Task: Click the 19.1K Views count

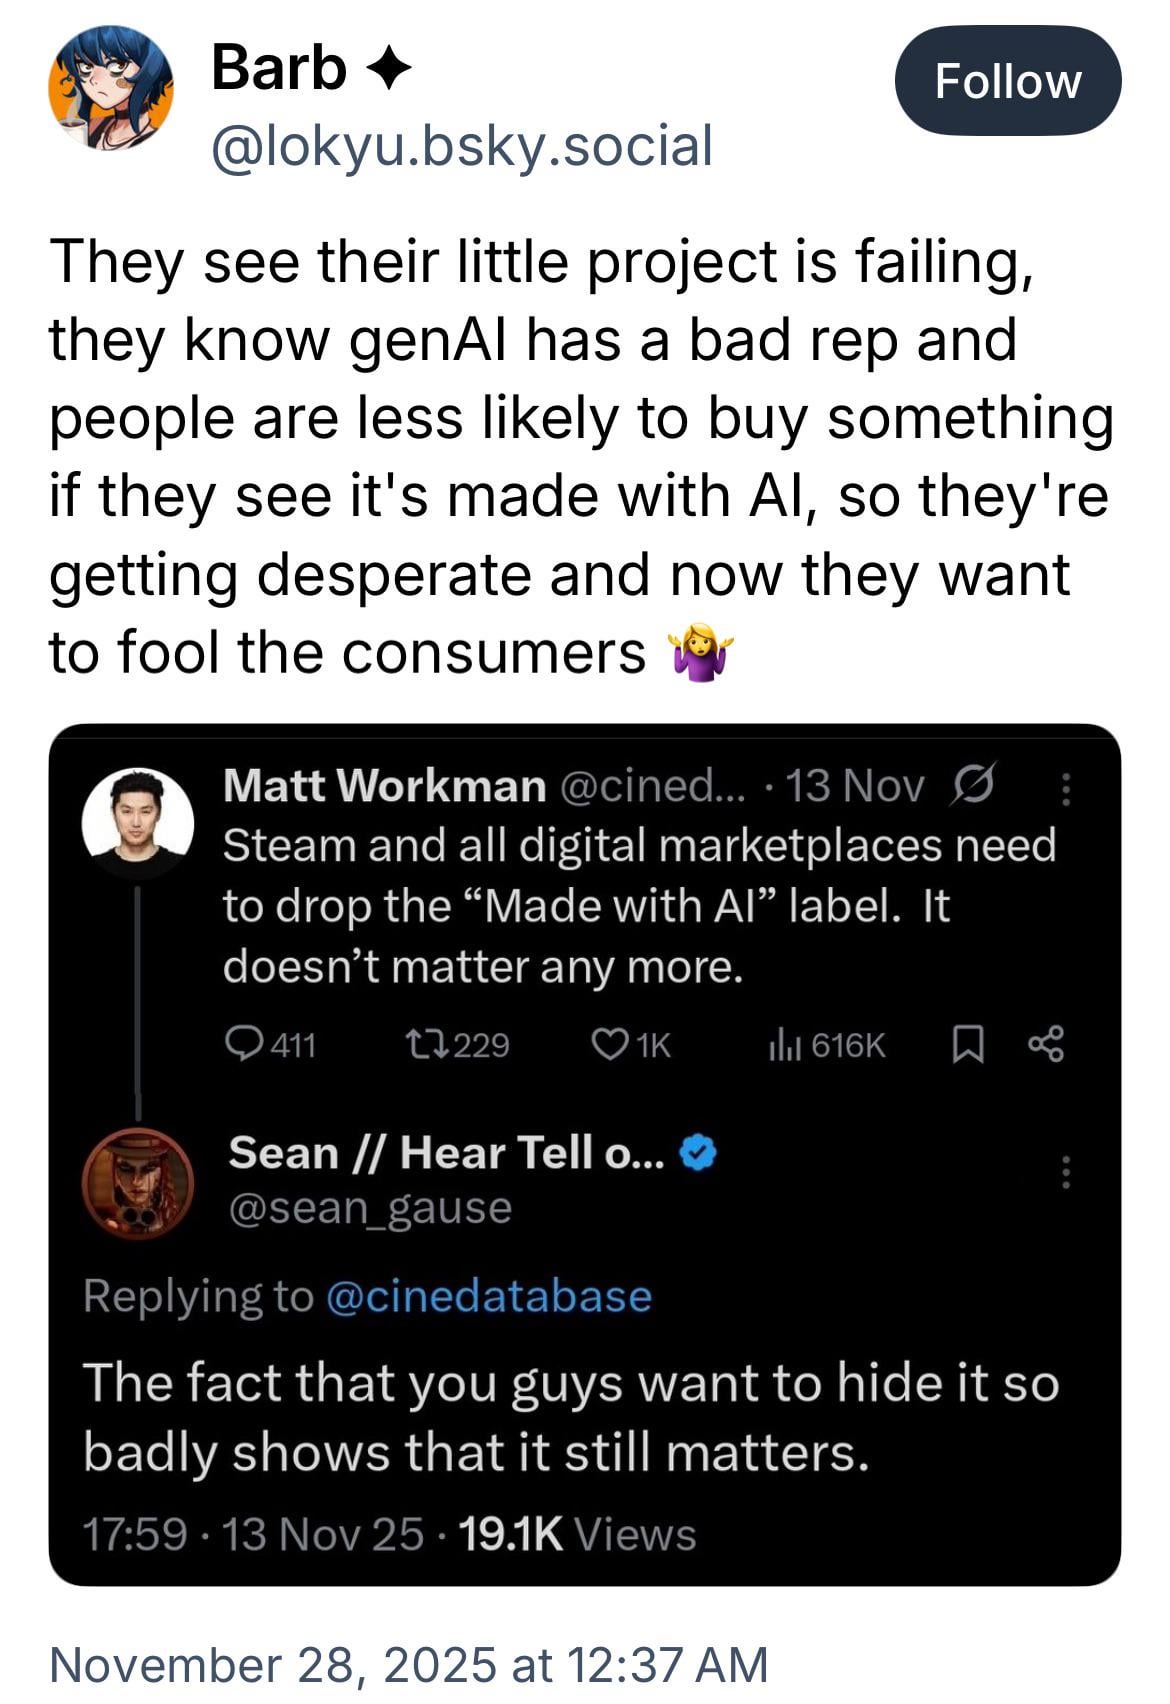Action: pos(576,1534)
